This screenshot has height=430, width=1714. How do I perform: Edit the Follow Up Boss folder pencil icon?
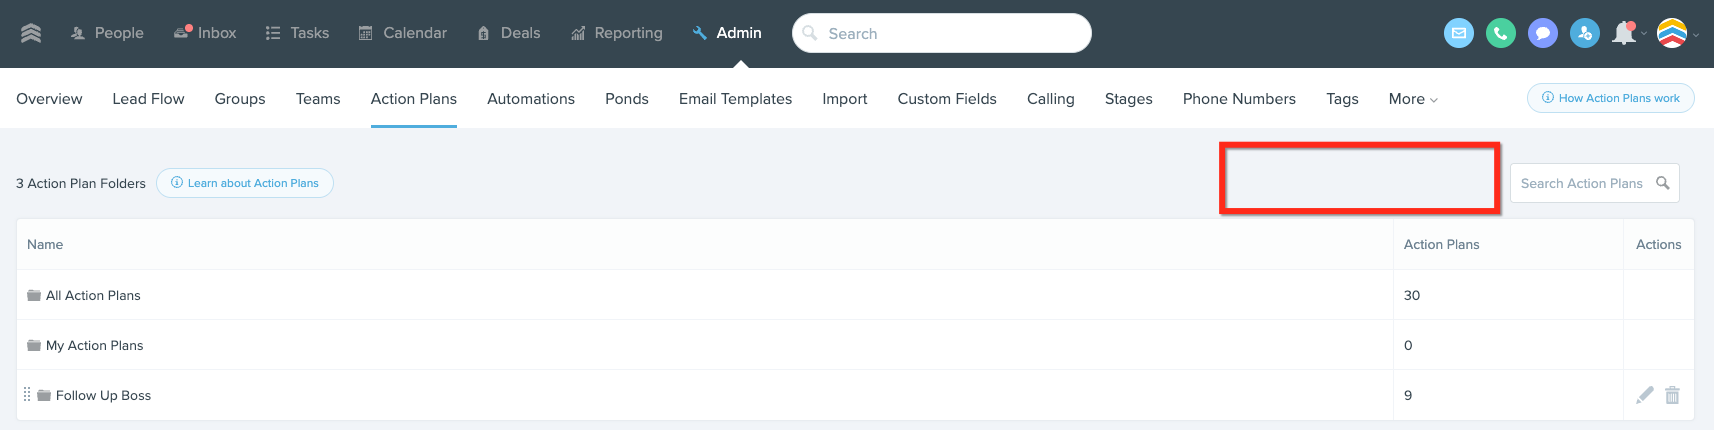[x=1644, y=395]
